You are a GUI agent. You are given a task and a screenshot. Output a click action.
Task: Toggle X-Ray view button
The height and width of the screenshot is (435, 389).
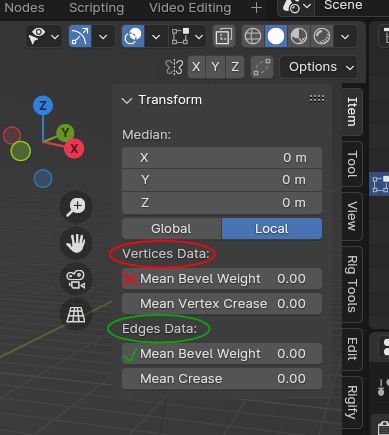[x=224, y=36]
